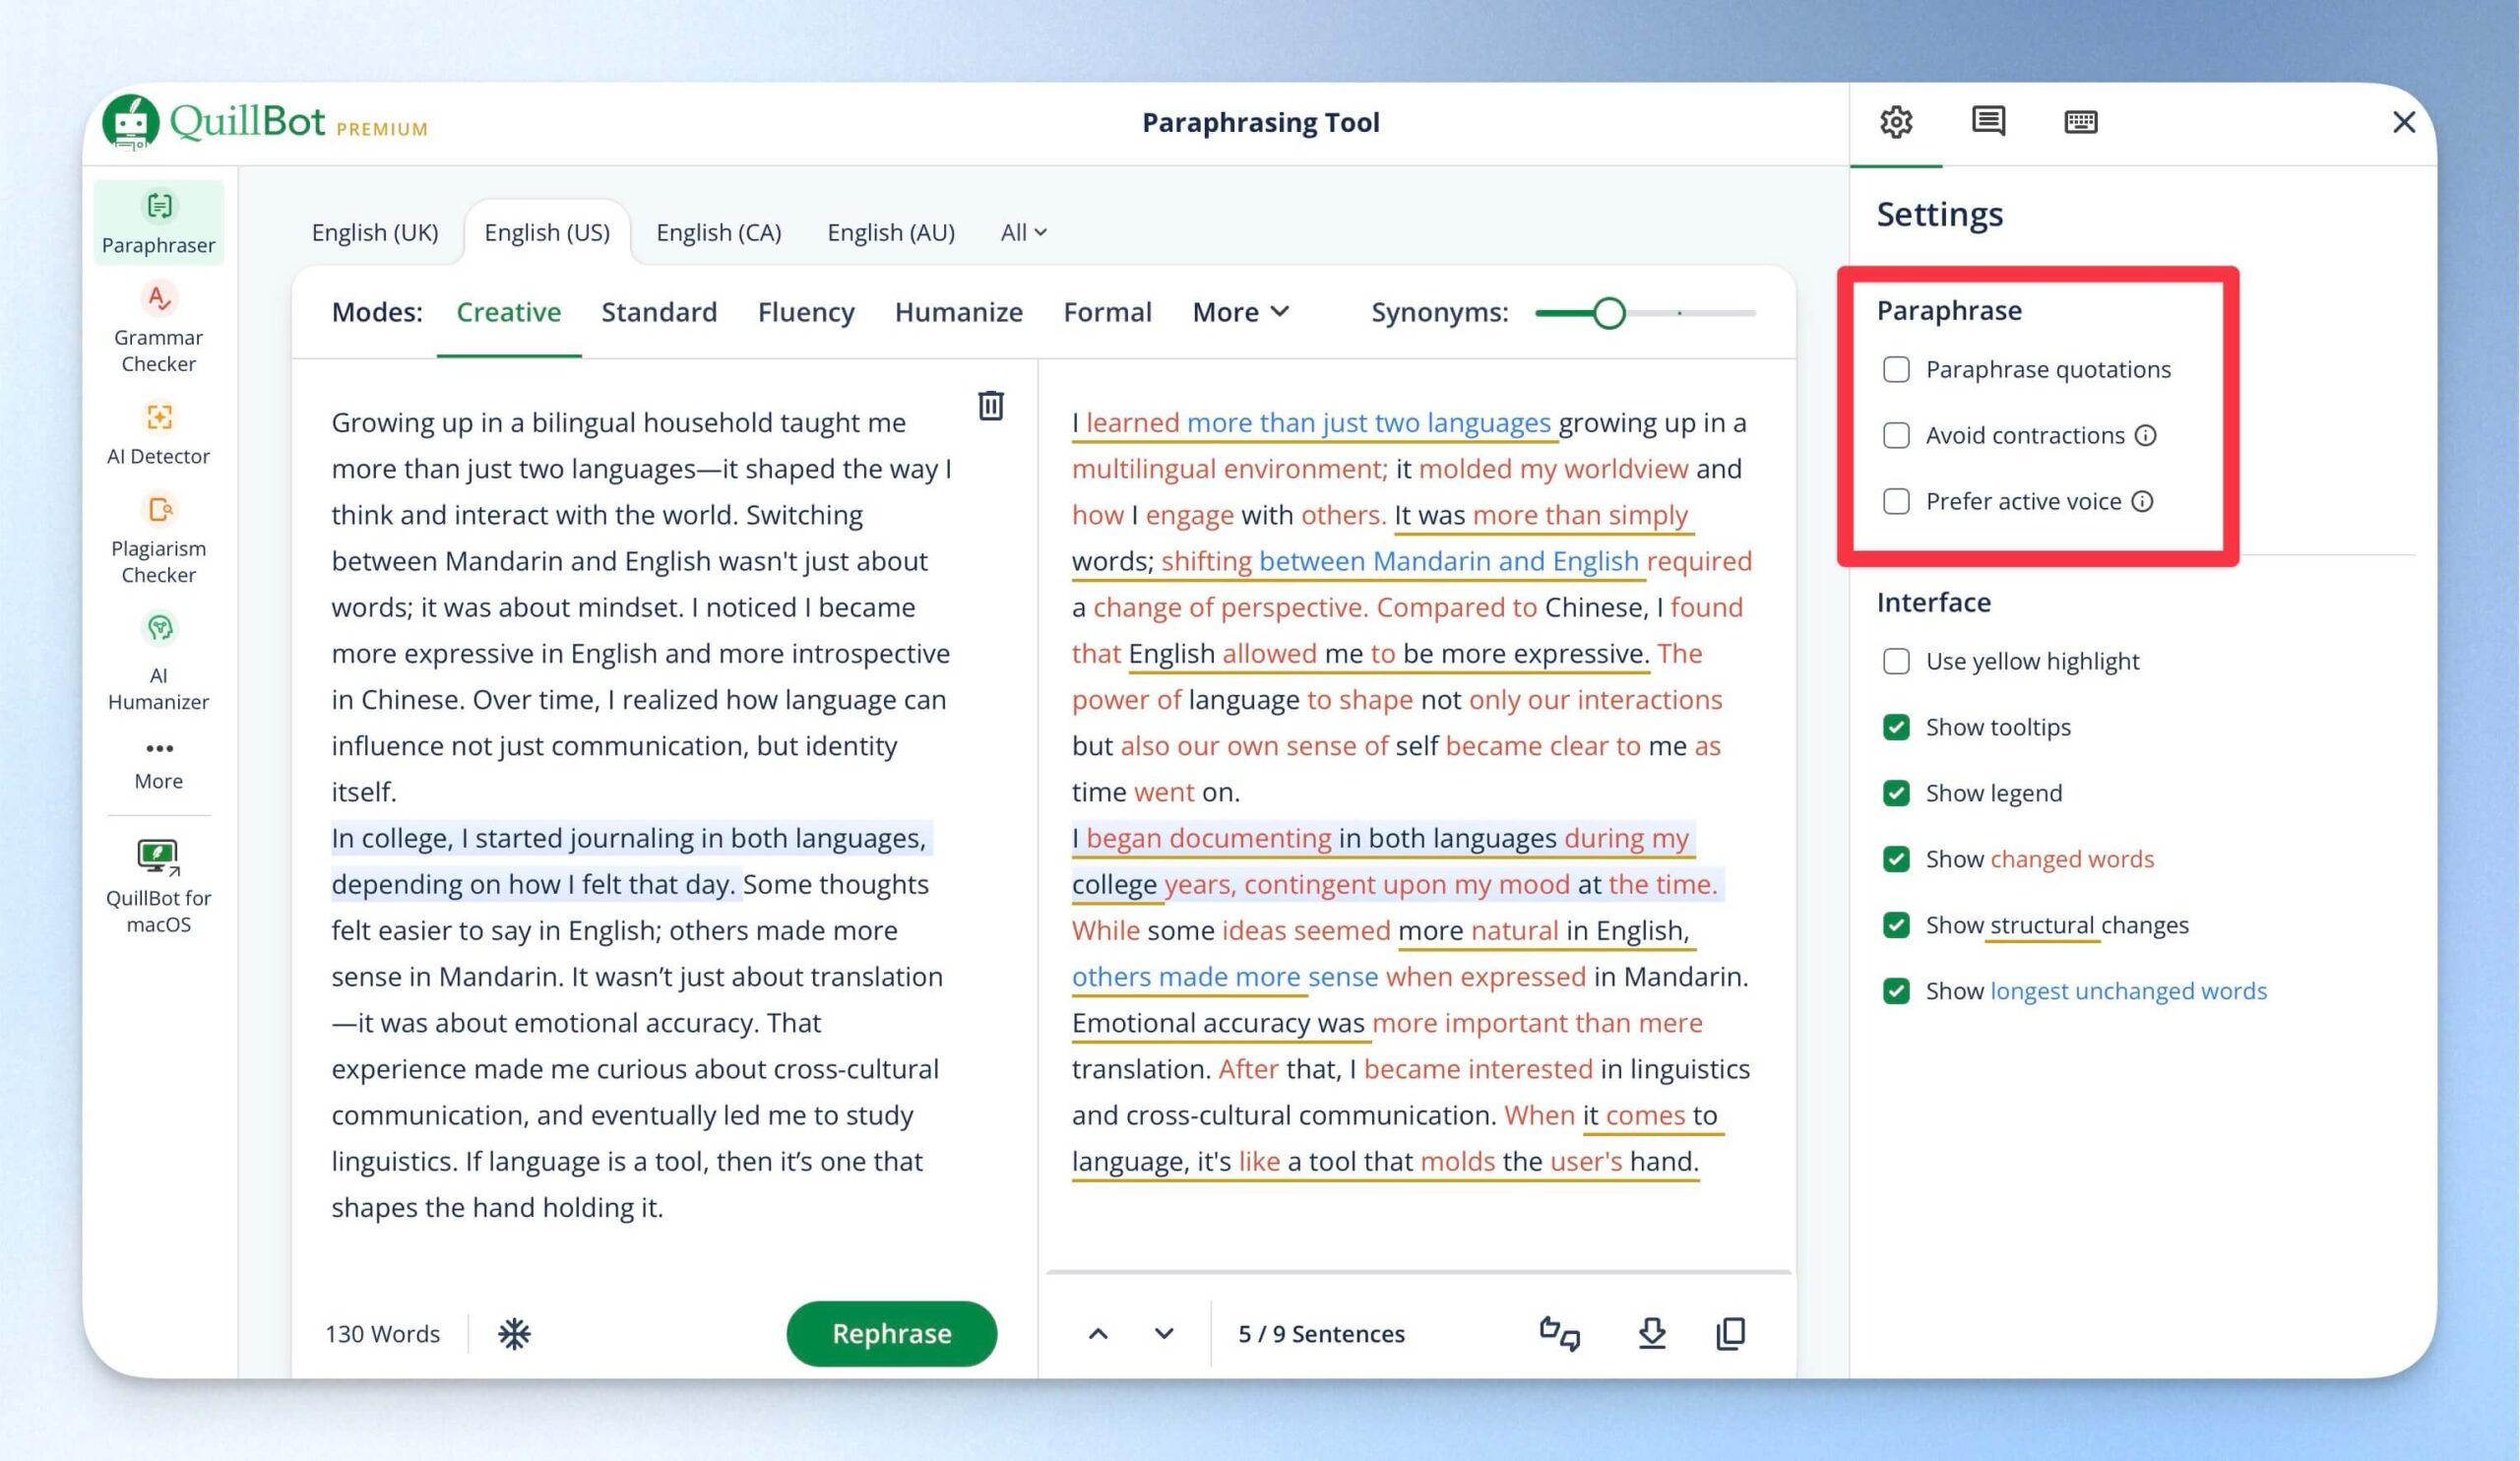Adjust the Synonyms slider handle

[x=1609, y=313]
